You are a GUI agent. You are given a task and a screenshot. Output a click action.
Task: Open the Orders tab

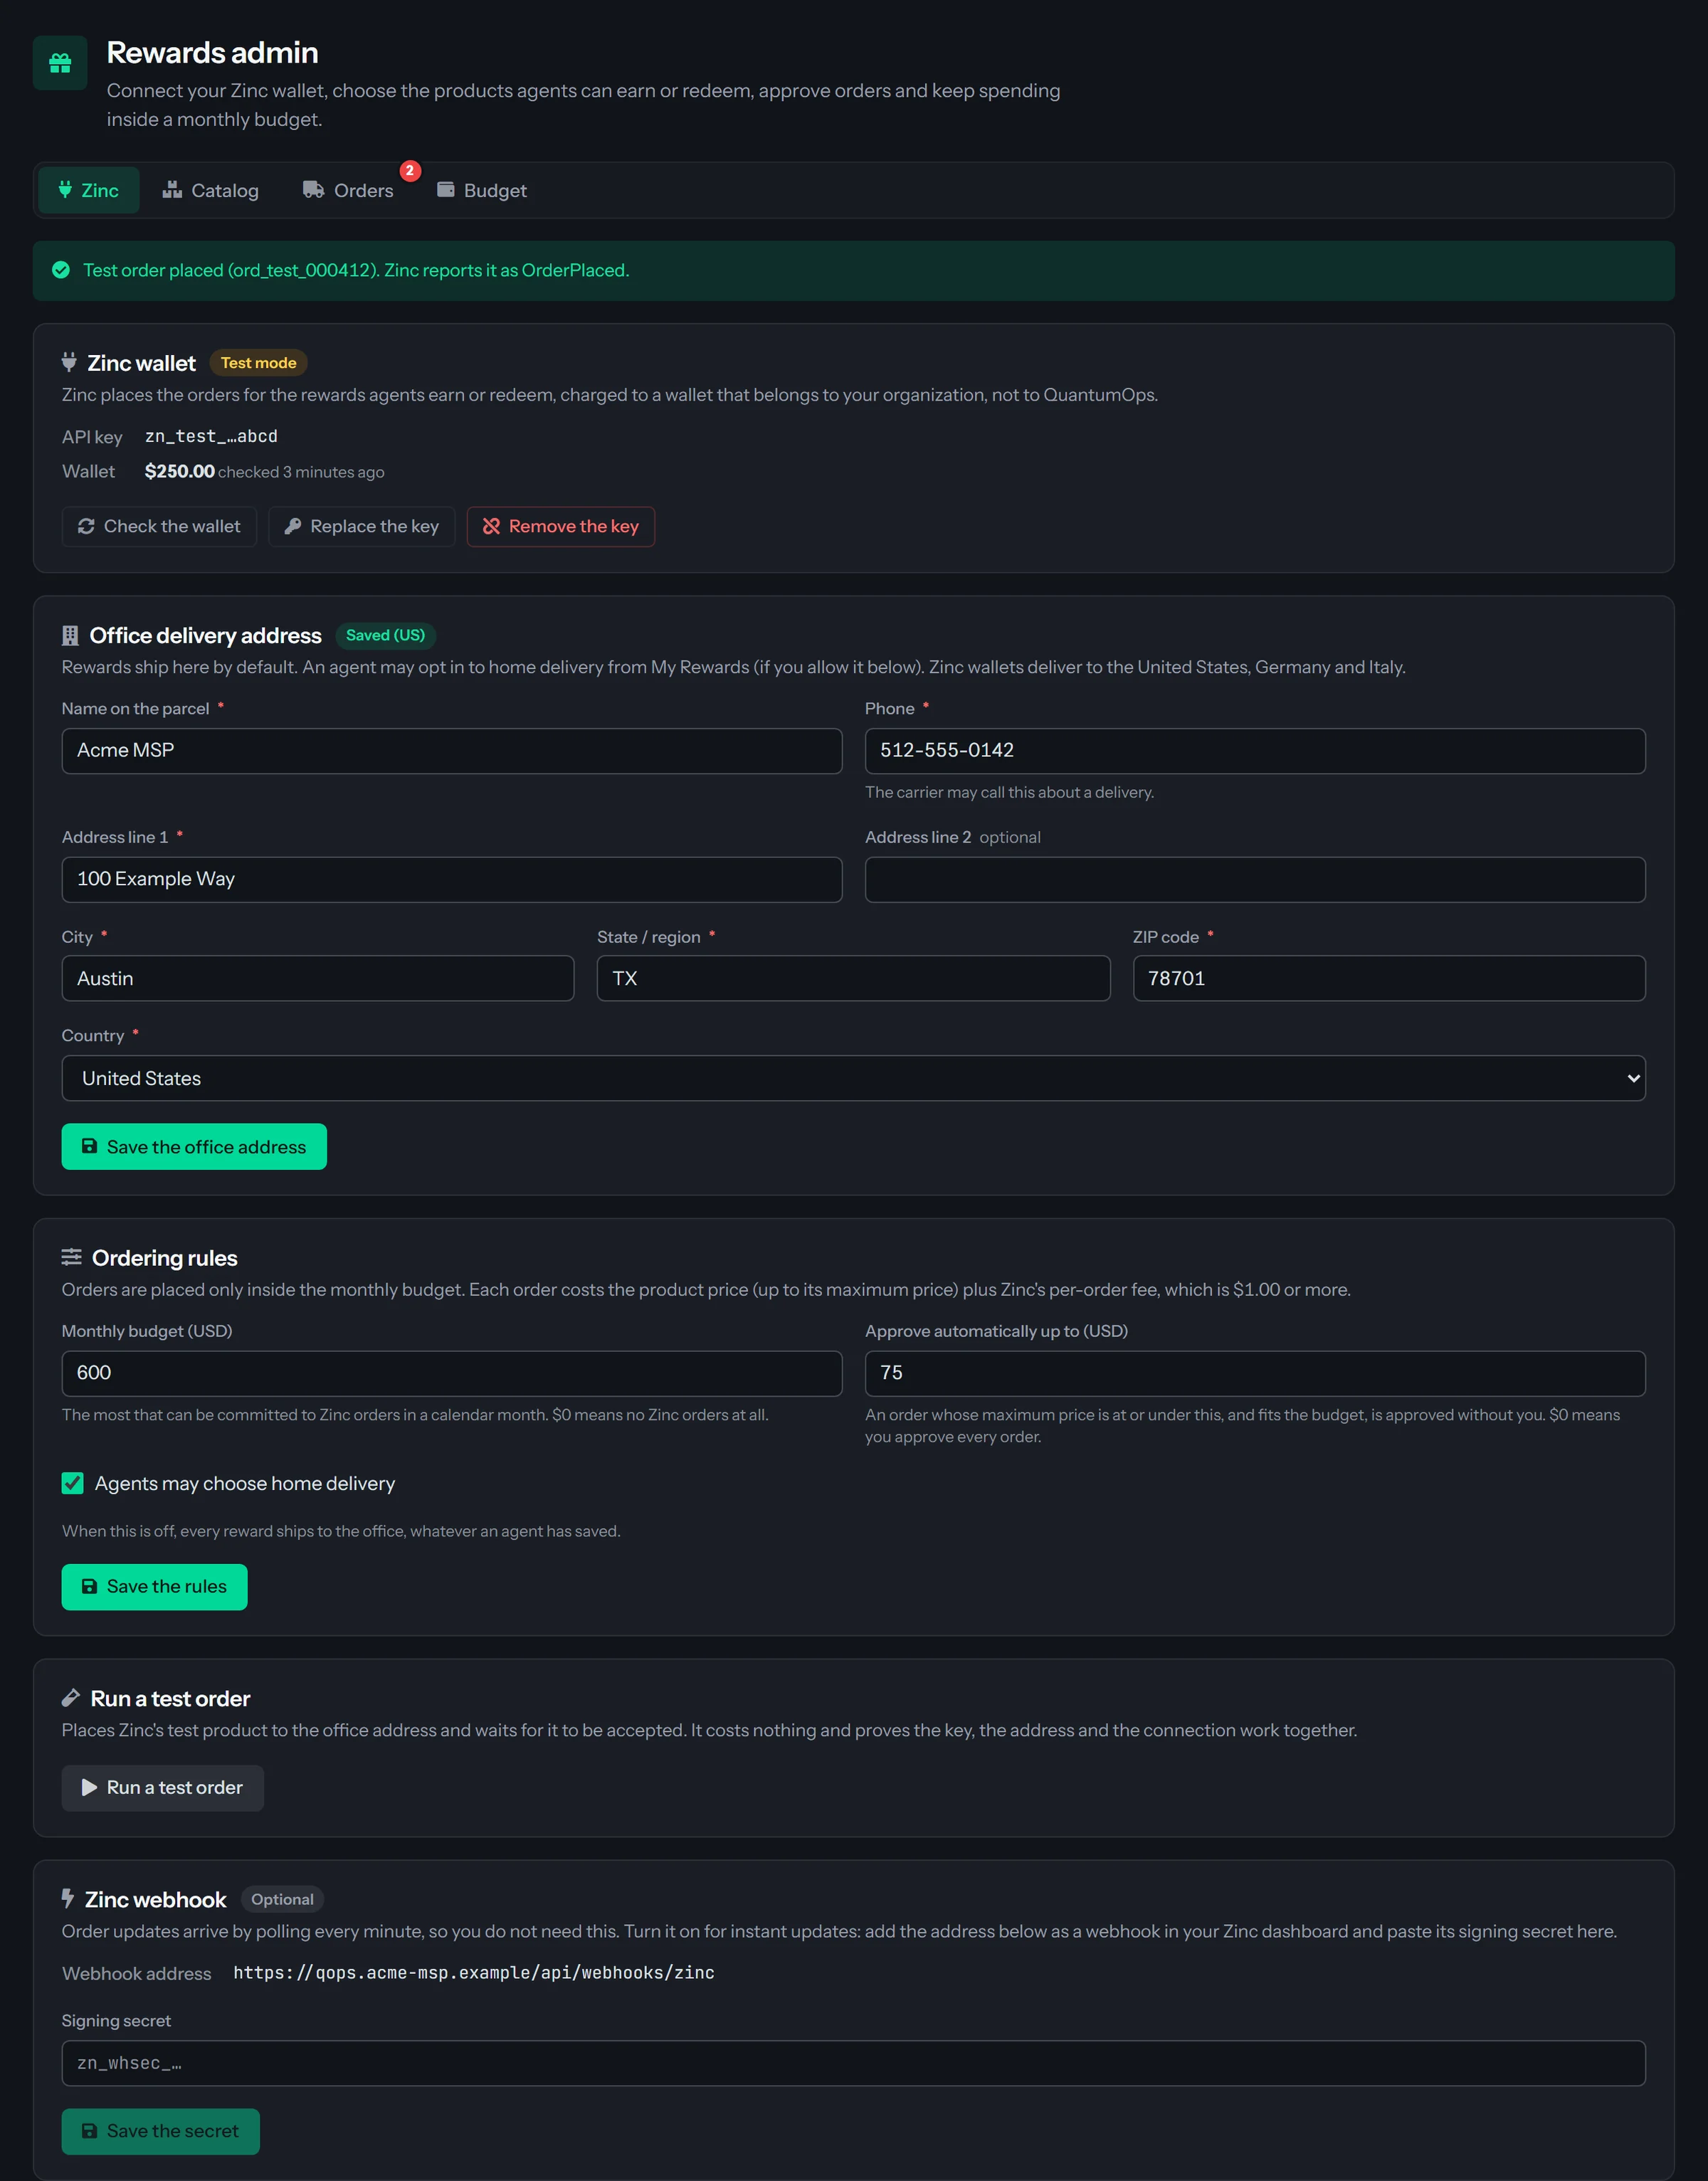pos(349,190)
